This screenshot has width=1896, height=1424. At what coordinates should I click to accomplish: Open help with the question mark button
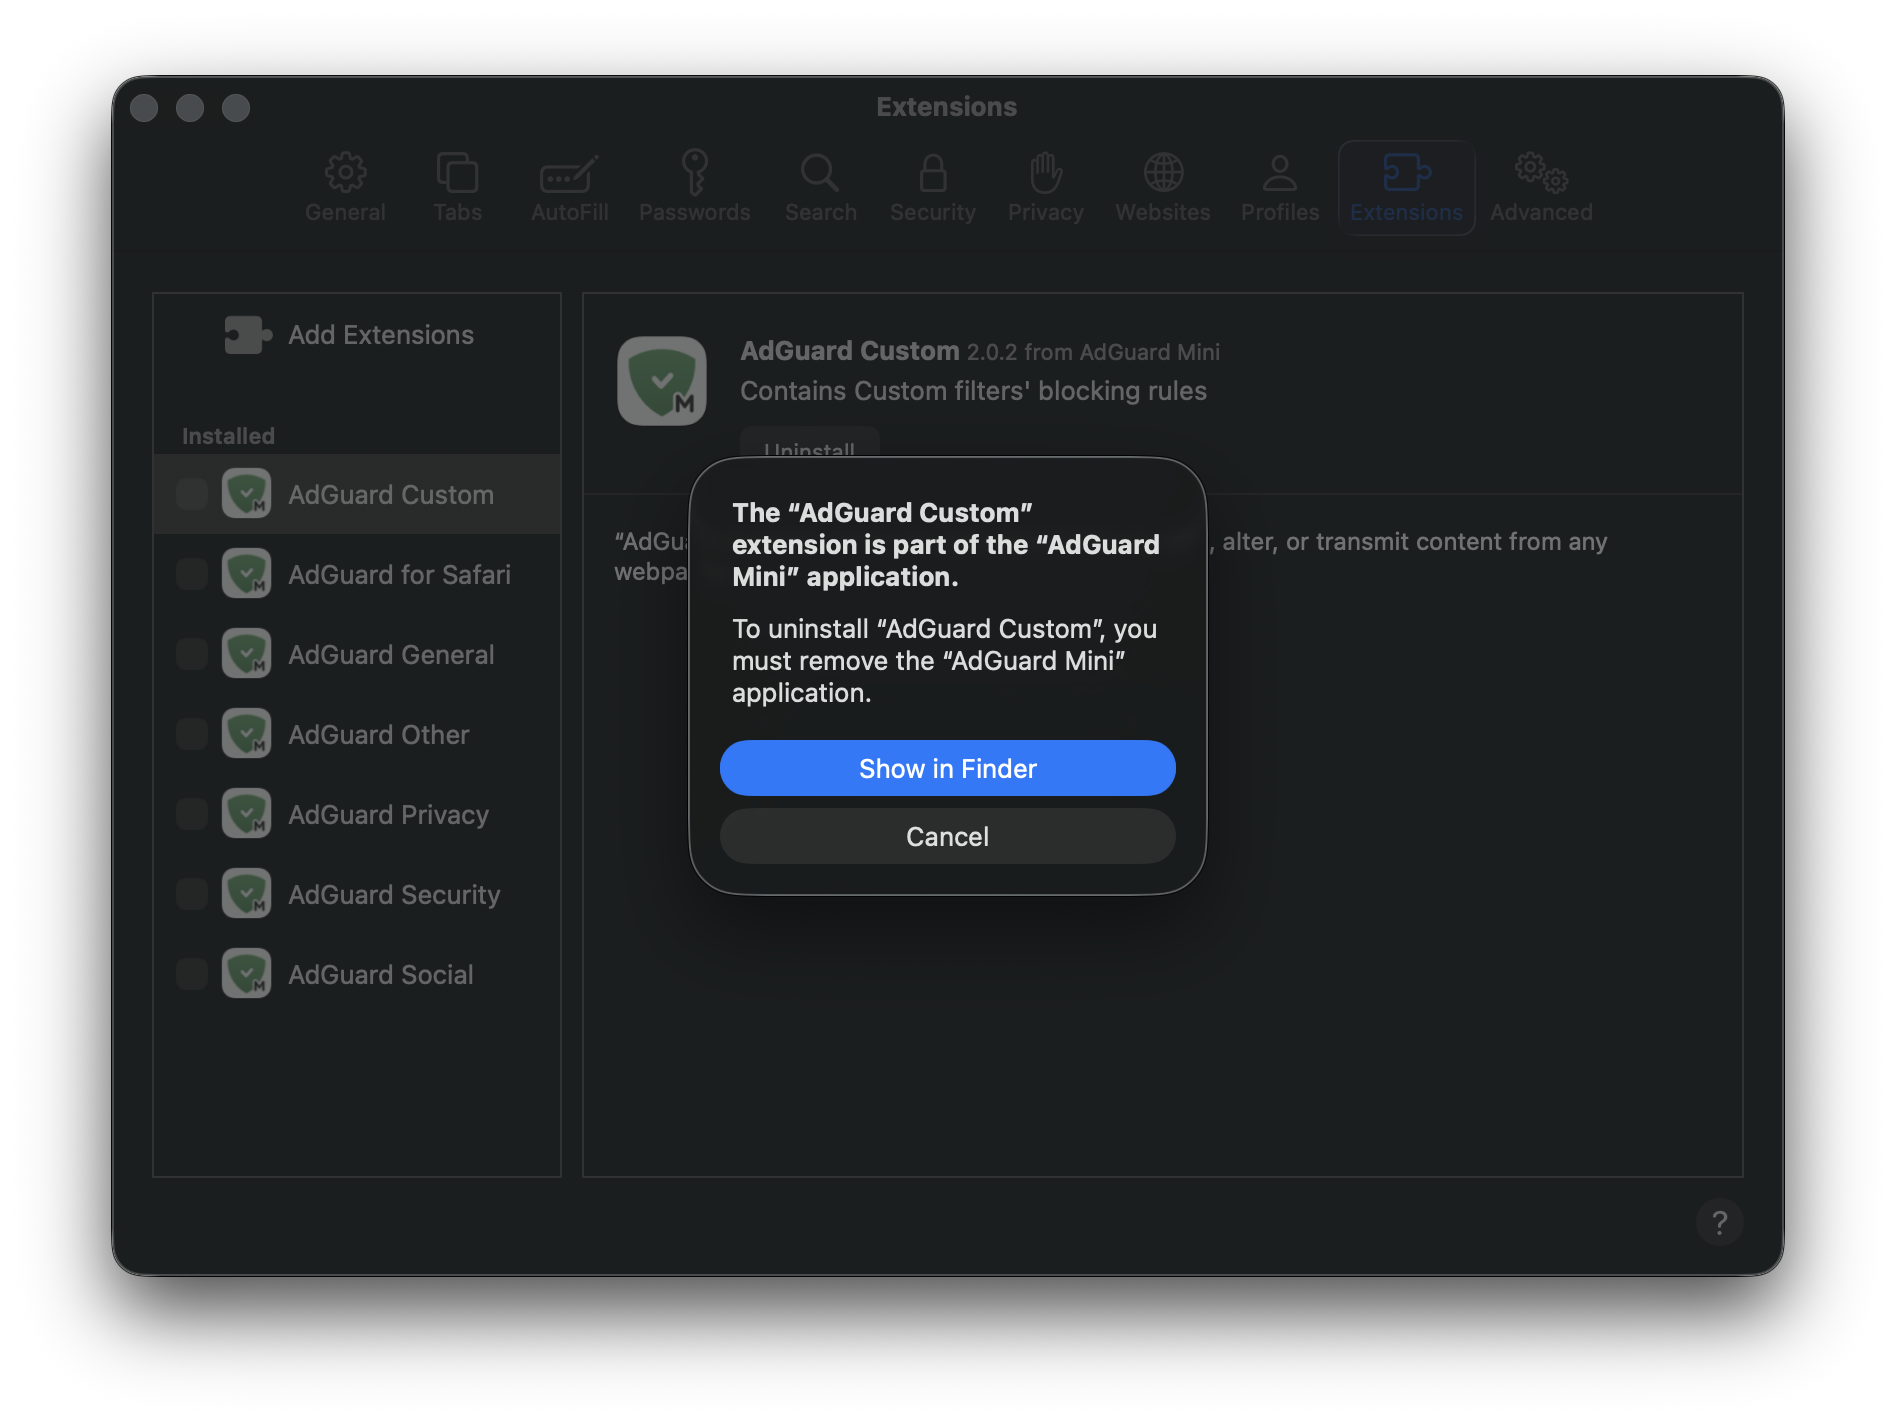click(1720, 1221)
